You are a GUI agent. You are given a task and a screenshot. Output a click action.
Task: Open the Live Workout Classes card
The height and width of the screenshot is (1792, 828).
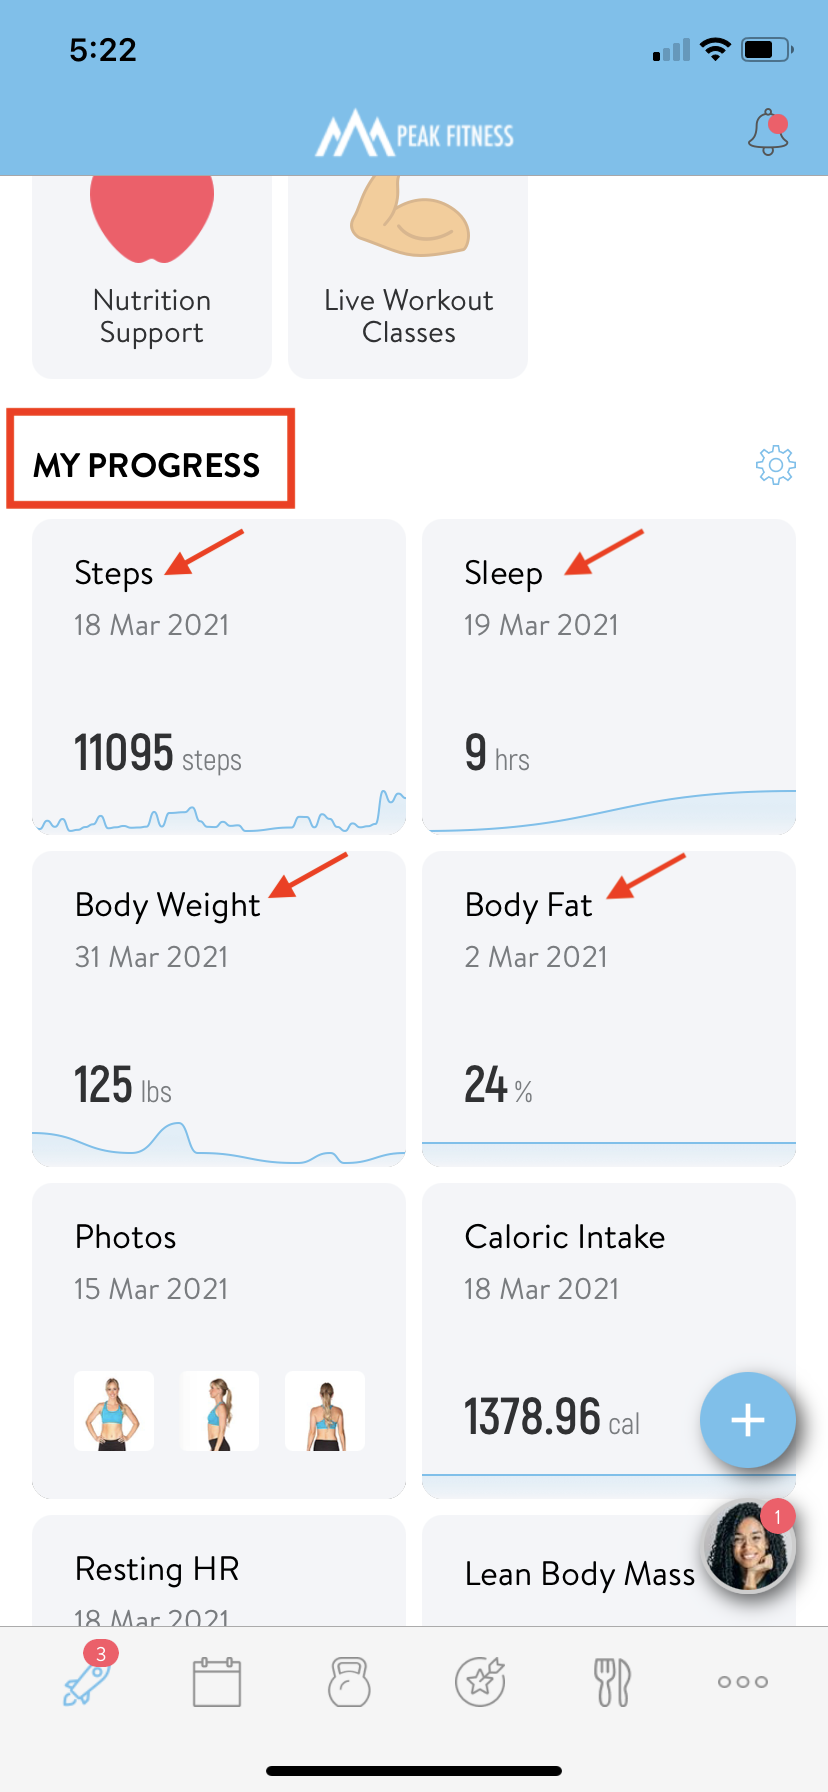tap(408, 277)
